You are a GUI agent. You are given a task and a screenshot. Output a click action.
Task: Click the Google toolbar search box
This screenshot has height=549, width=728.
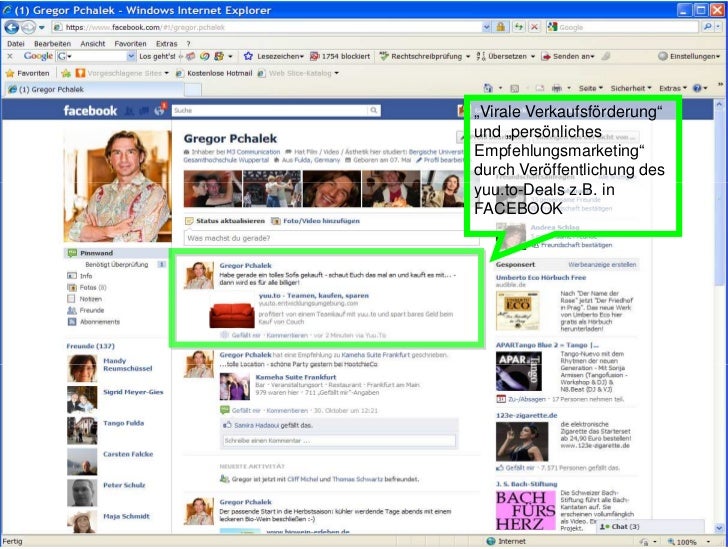point(96,56)
